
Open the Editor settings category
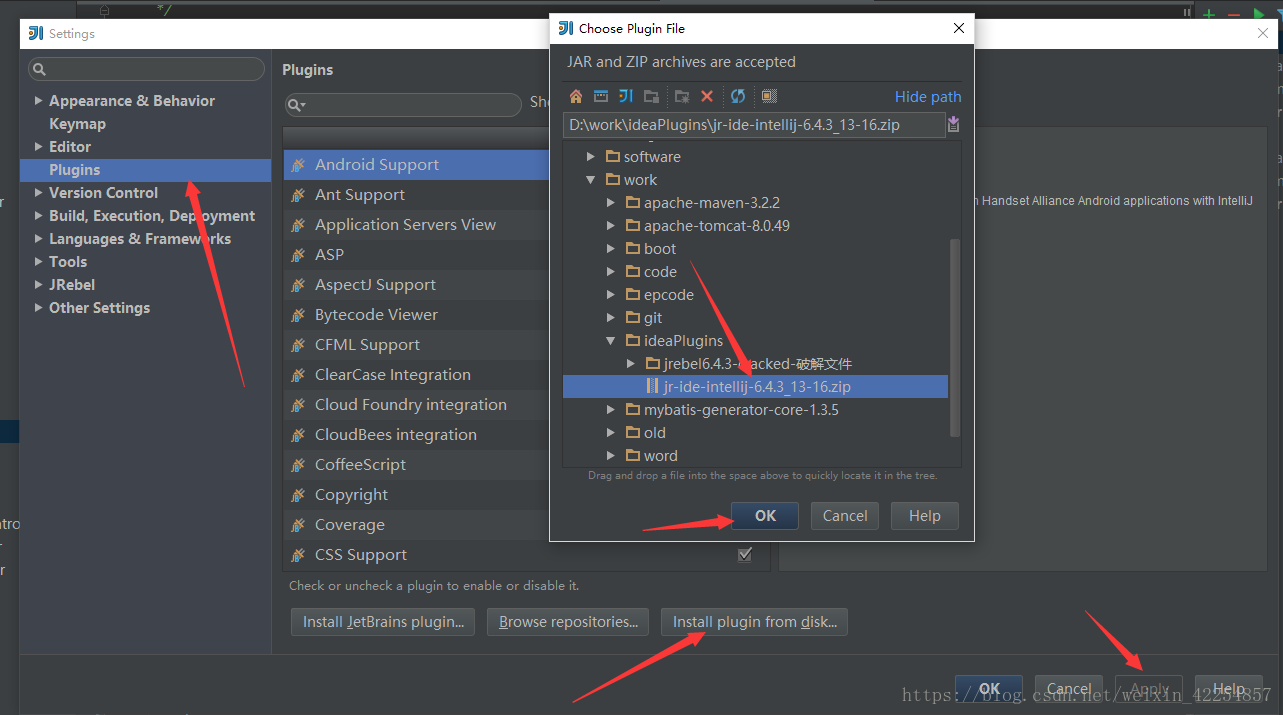pyautogui.click(x=70, y=147)
